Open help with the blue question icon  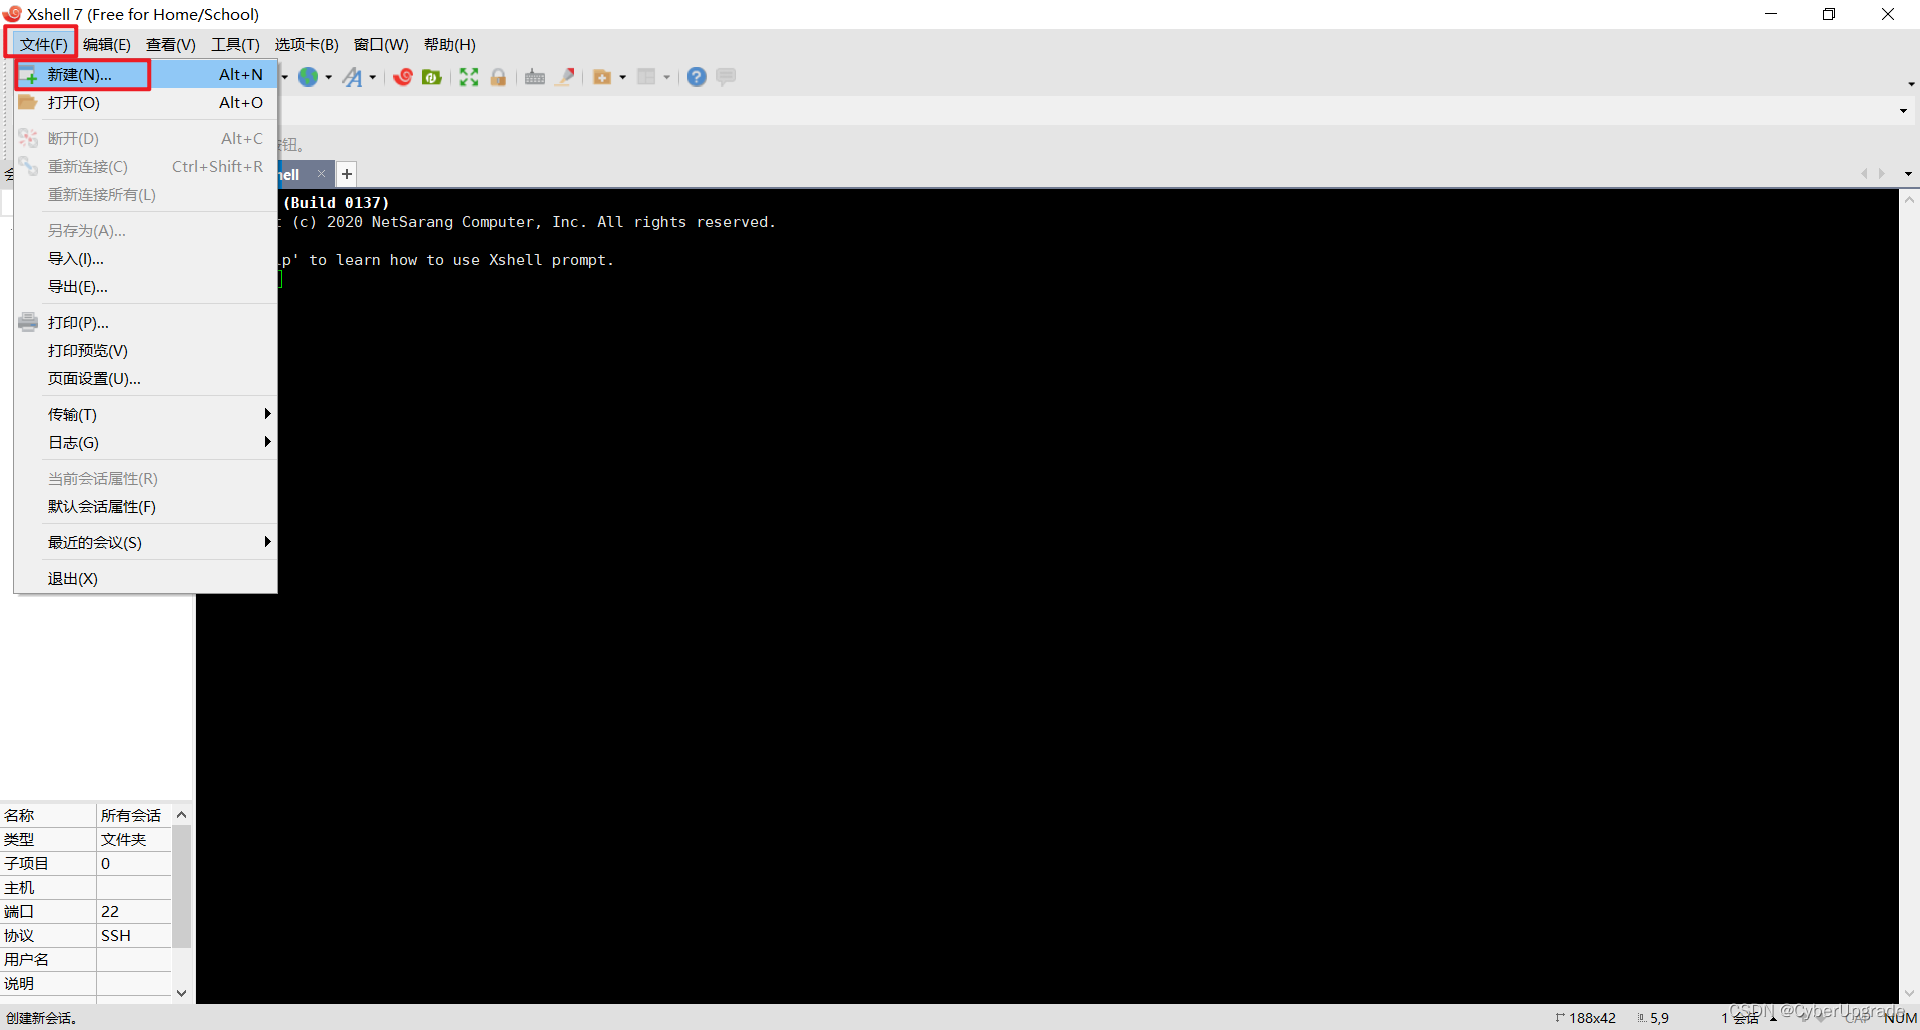(697, 77)
